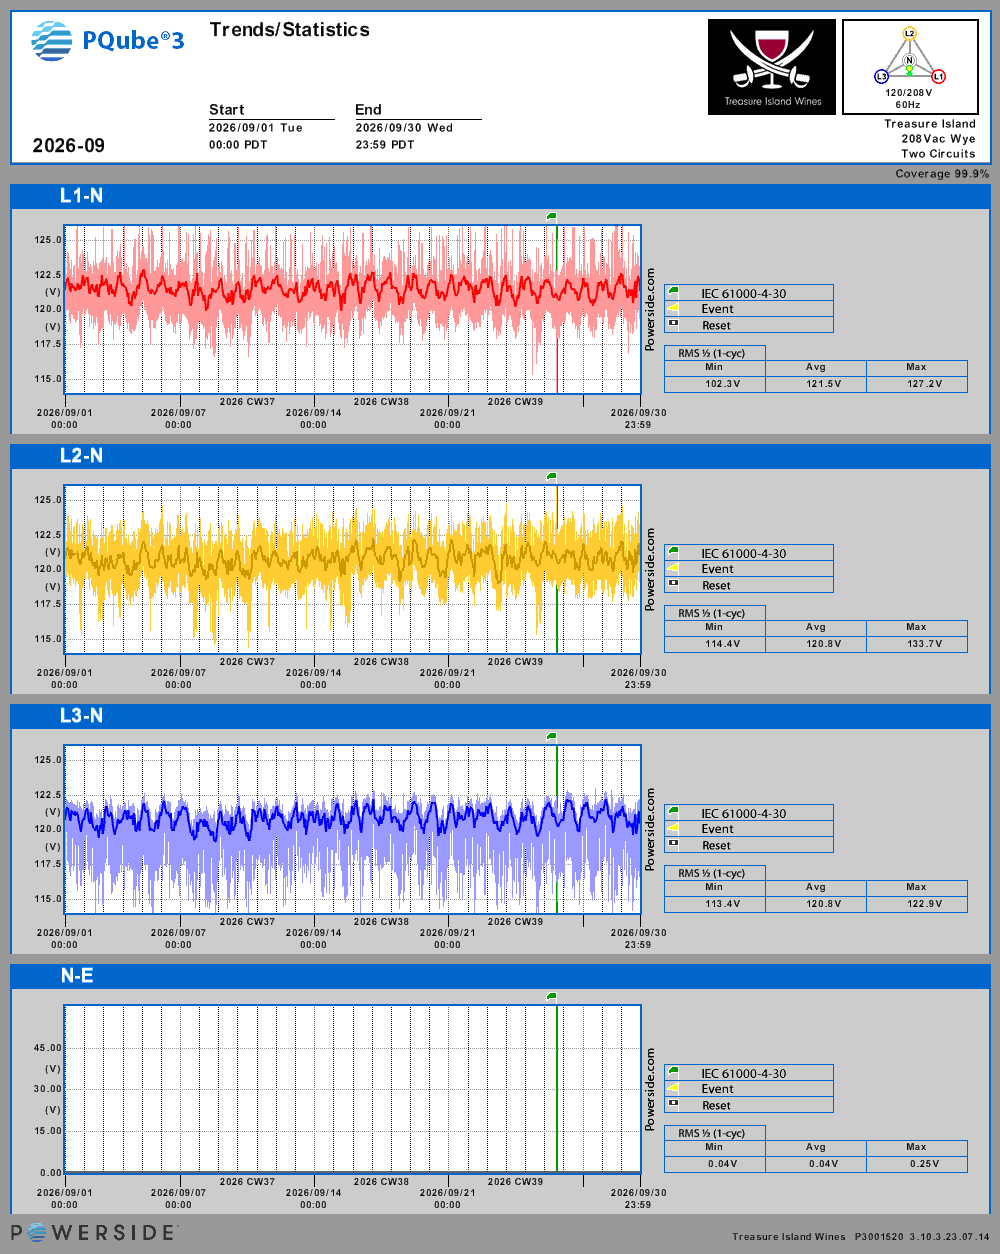1000x1254 pixels.
Task: Click green flag marker above L3-N chart
Action: (x=551, y=736)
